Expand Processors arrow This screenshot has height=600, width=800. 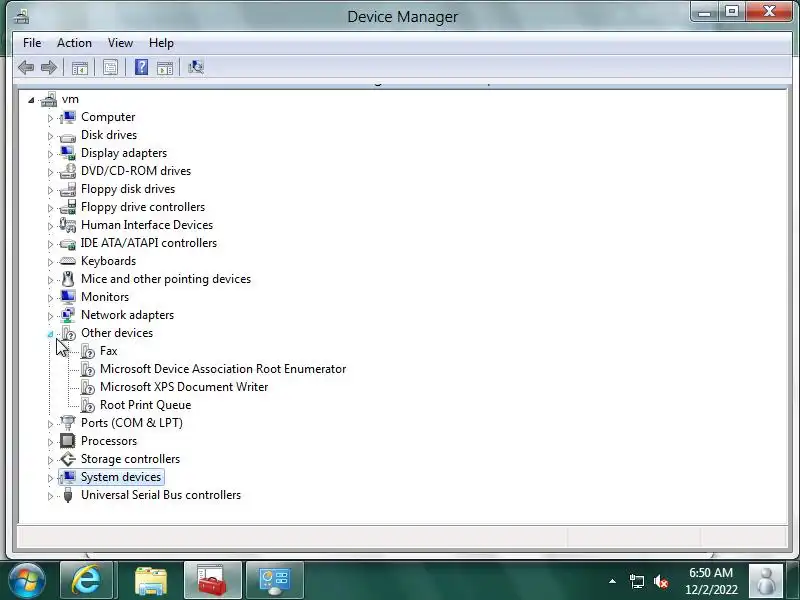[50, 442]
